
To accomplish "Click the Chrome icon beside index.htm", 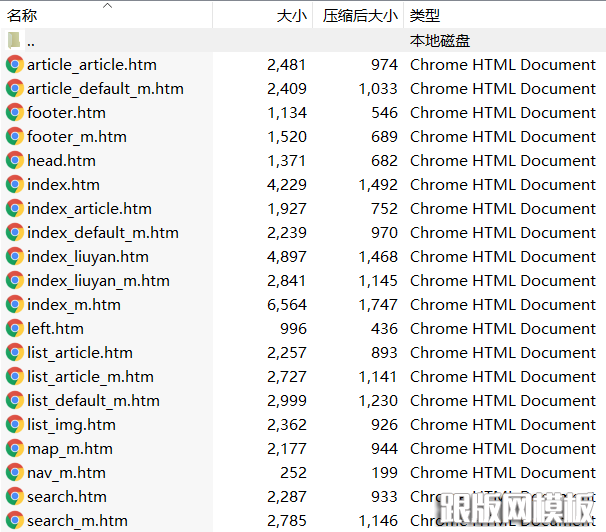I will pyautogui.click(x=15, y=184).
